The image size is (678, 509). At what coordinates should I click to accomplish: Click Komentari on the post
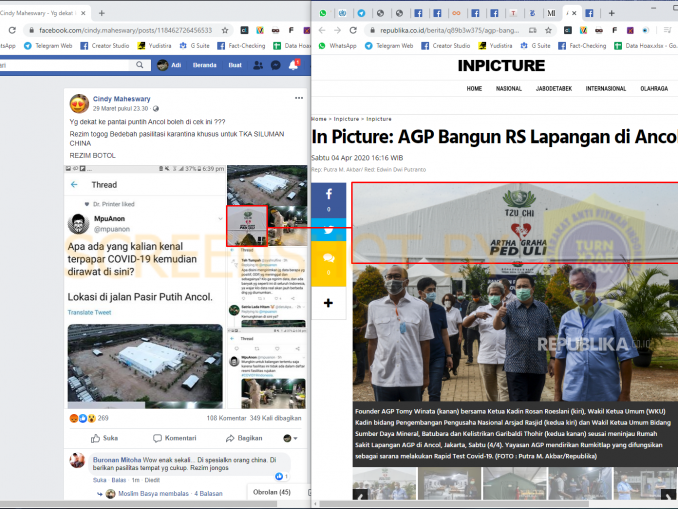175,438
